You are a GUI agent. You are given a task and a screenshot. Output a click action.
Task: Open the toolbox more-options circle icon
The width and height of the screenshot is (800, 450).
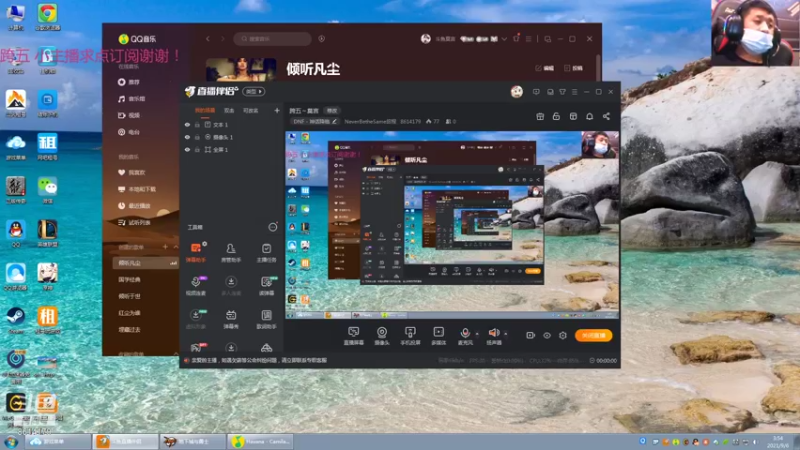tap(272, 227)
